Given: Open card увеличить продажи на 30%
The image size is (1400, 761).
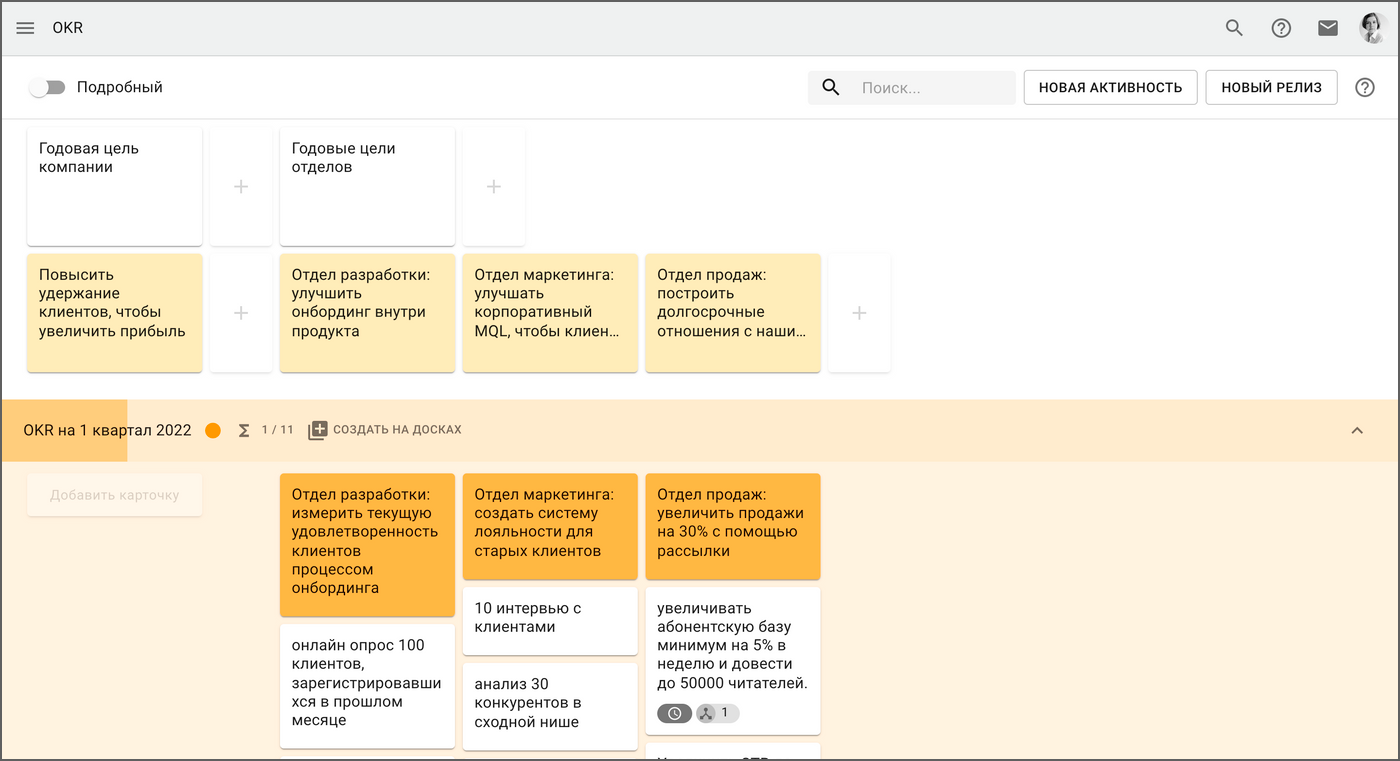Looking at the screenshot, I should pos(733,526).
